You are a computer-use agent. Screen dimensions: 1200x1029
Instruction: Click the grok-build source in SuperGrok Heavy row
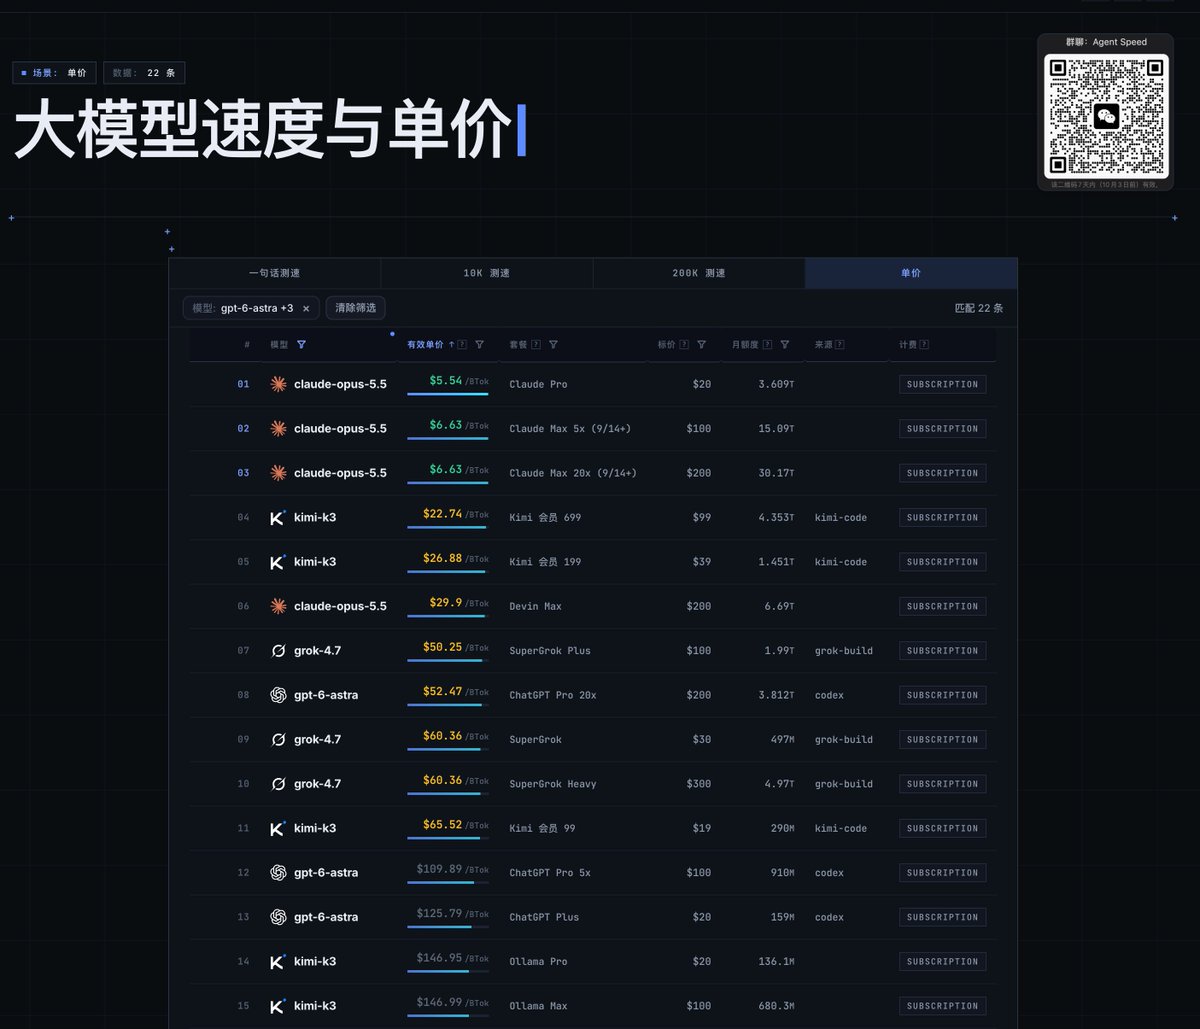(x=844, y=784)
